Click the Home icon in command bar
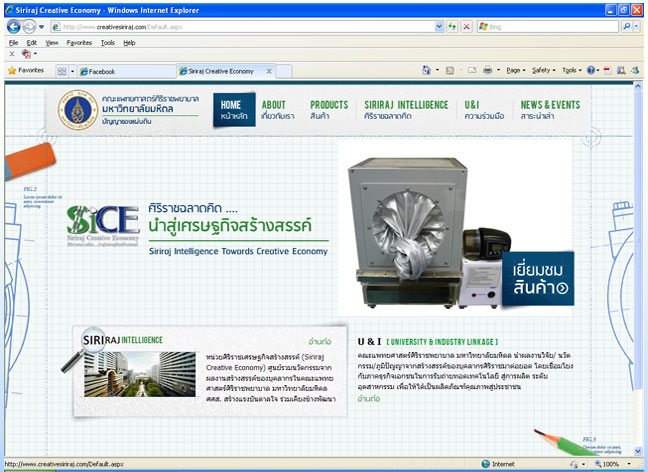The width and height of the screenshot is (648, 472). [427, 71]
